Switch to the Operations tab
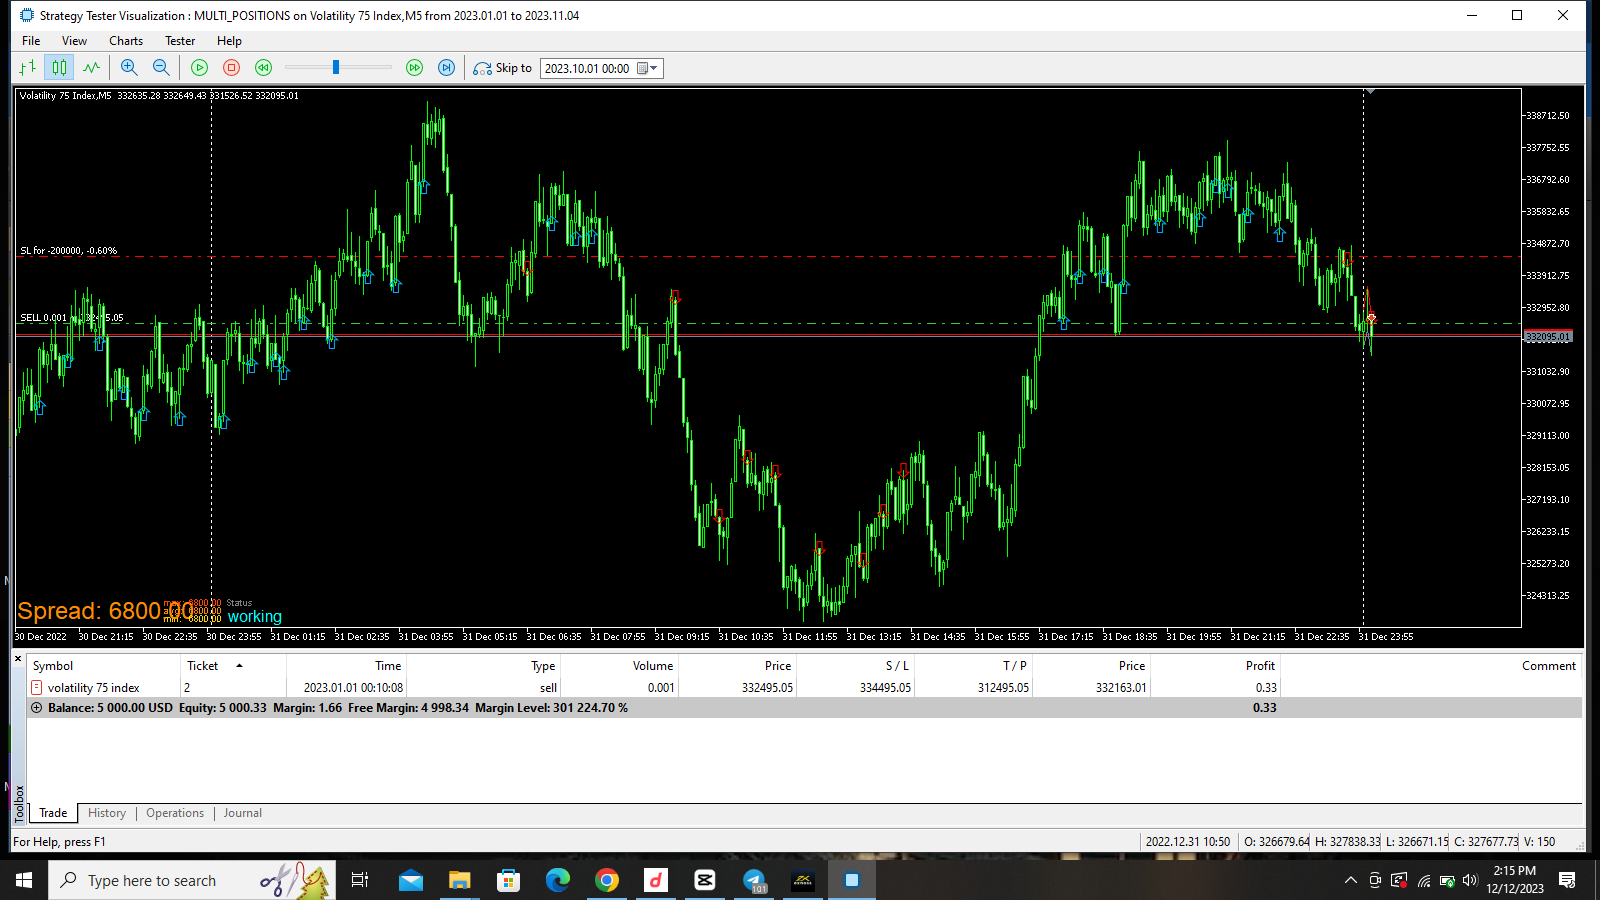The height and width of the screenshot is (900, 1600). [175, 813]
